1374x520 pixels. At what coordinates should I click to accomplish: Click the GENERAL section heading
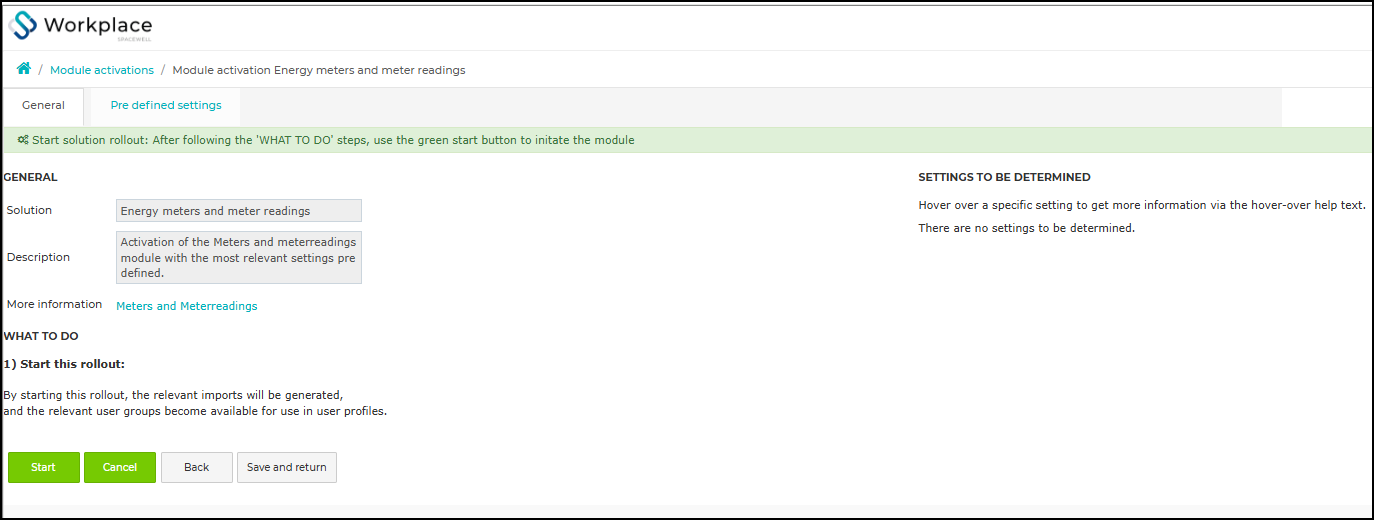coord(31,177)
